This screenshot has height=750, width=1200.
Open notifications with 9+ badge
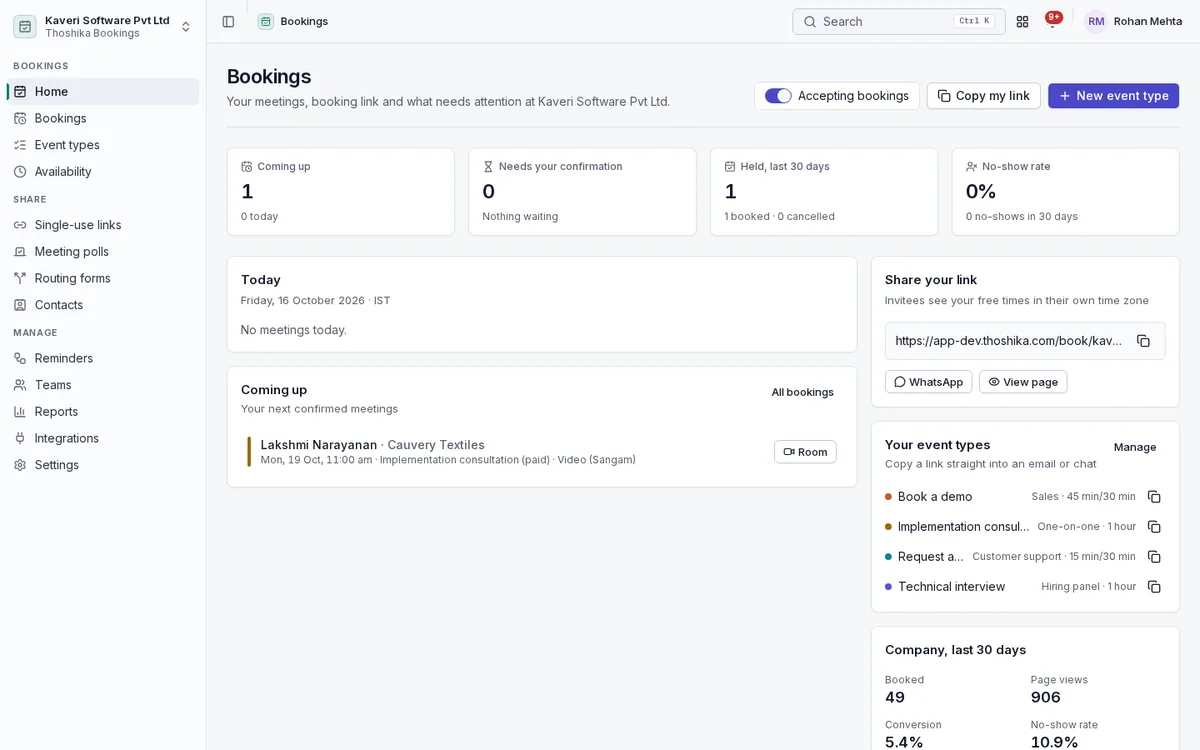coord(1052,21)
